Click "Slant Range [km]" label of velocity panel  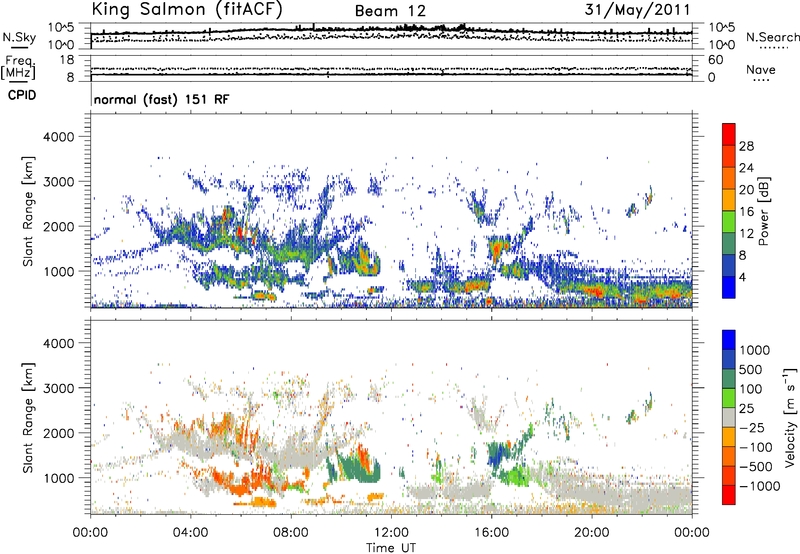28,418
